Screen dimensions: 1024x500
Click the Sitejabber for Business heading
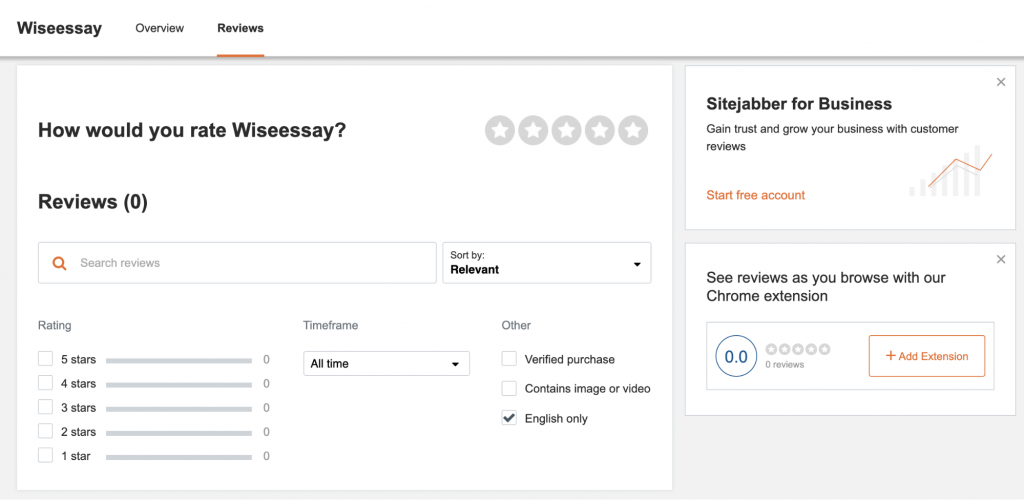799,104
